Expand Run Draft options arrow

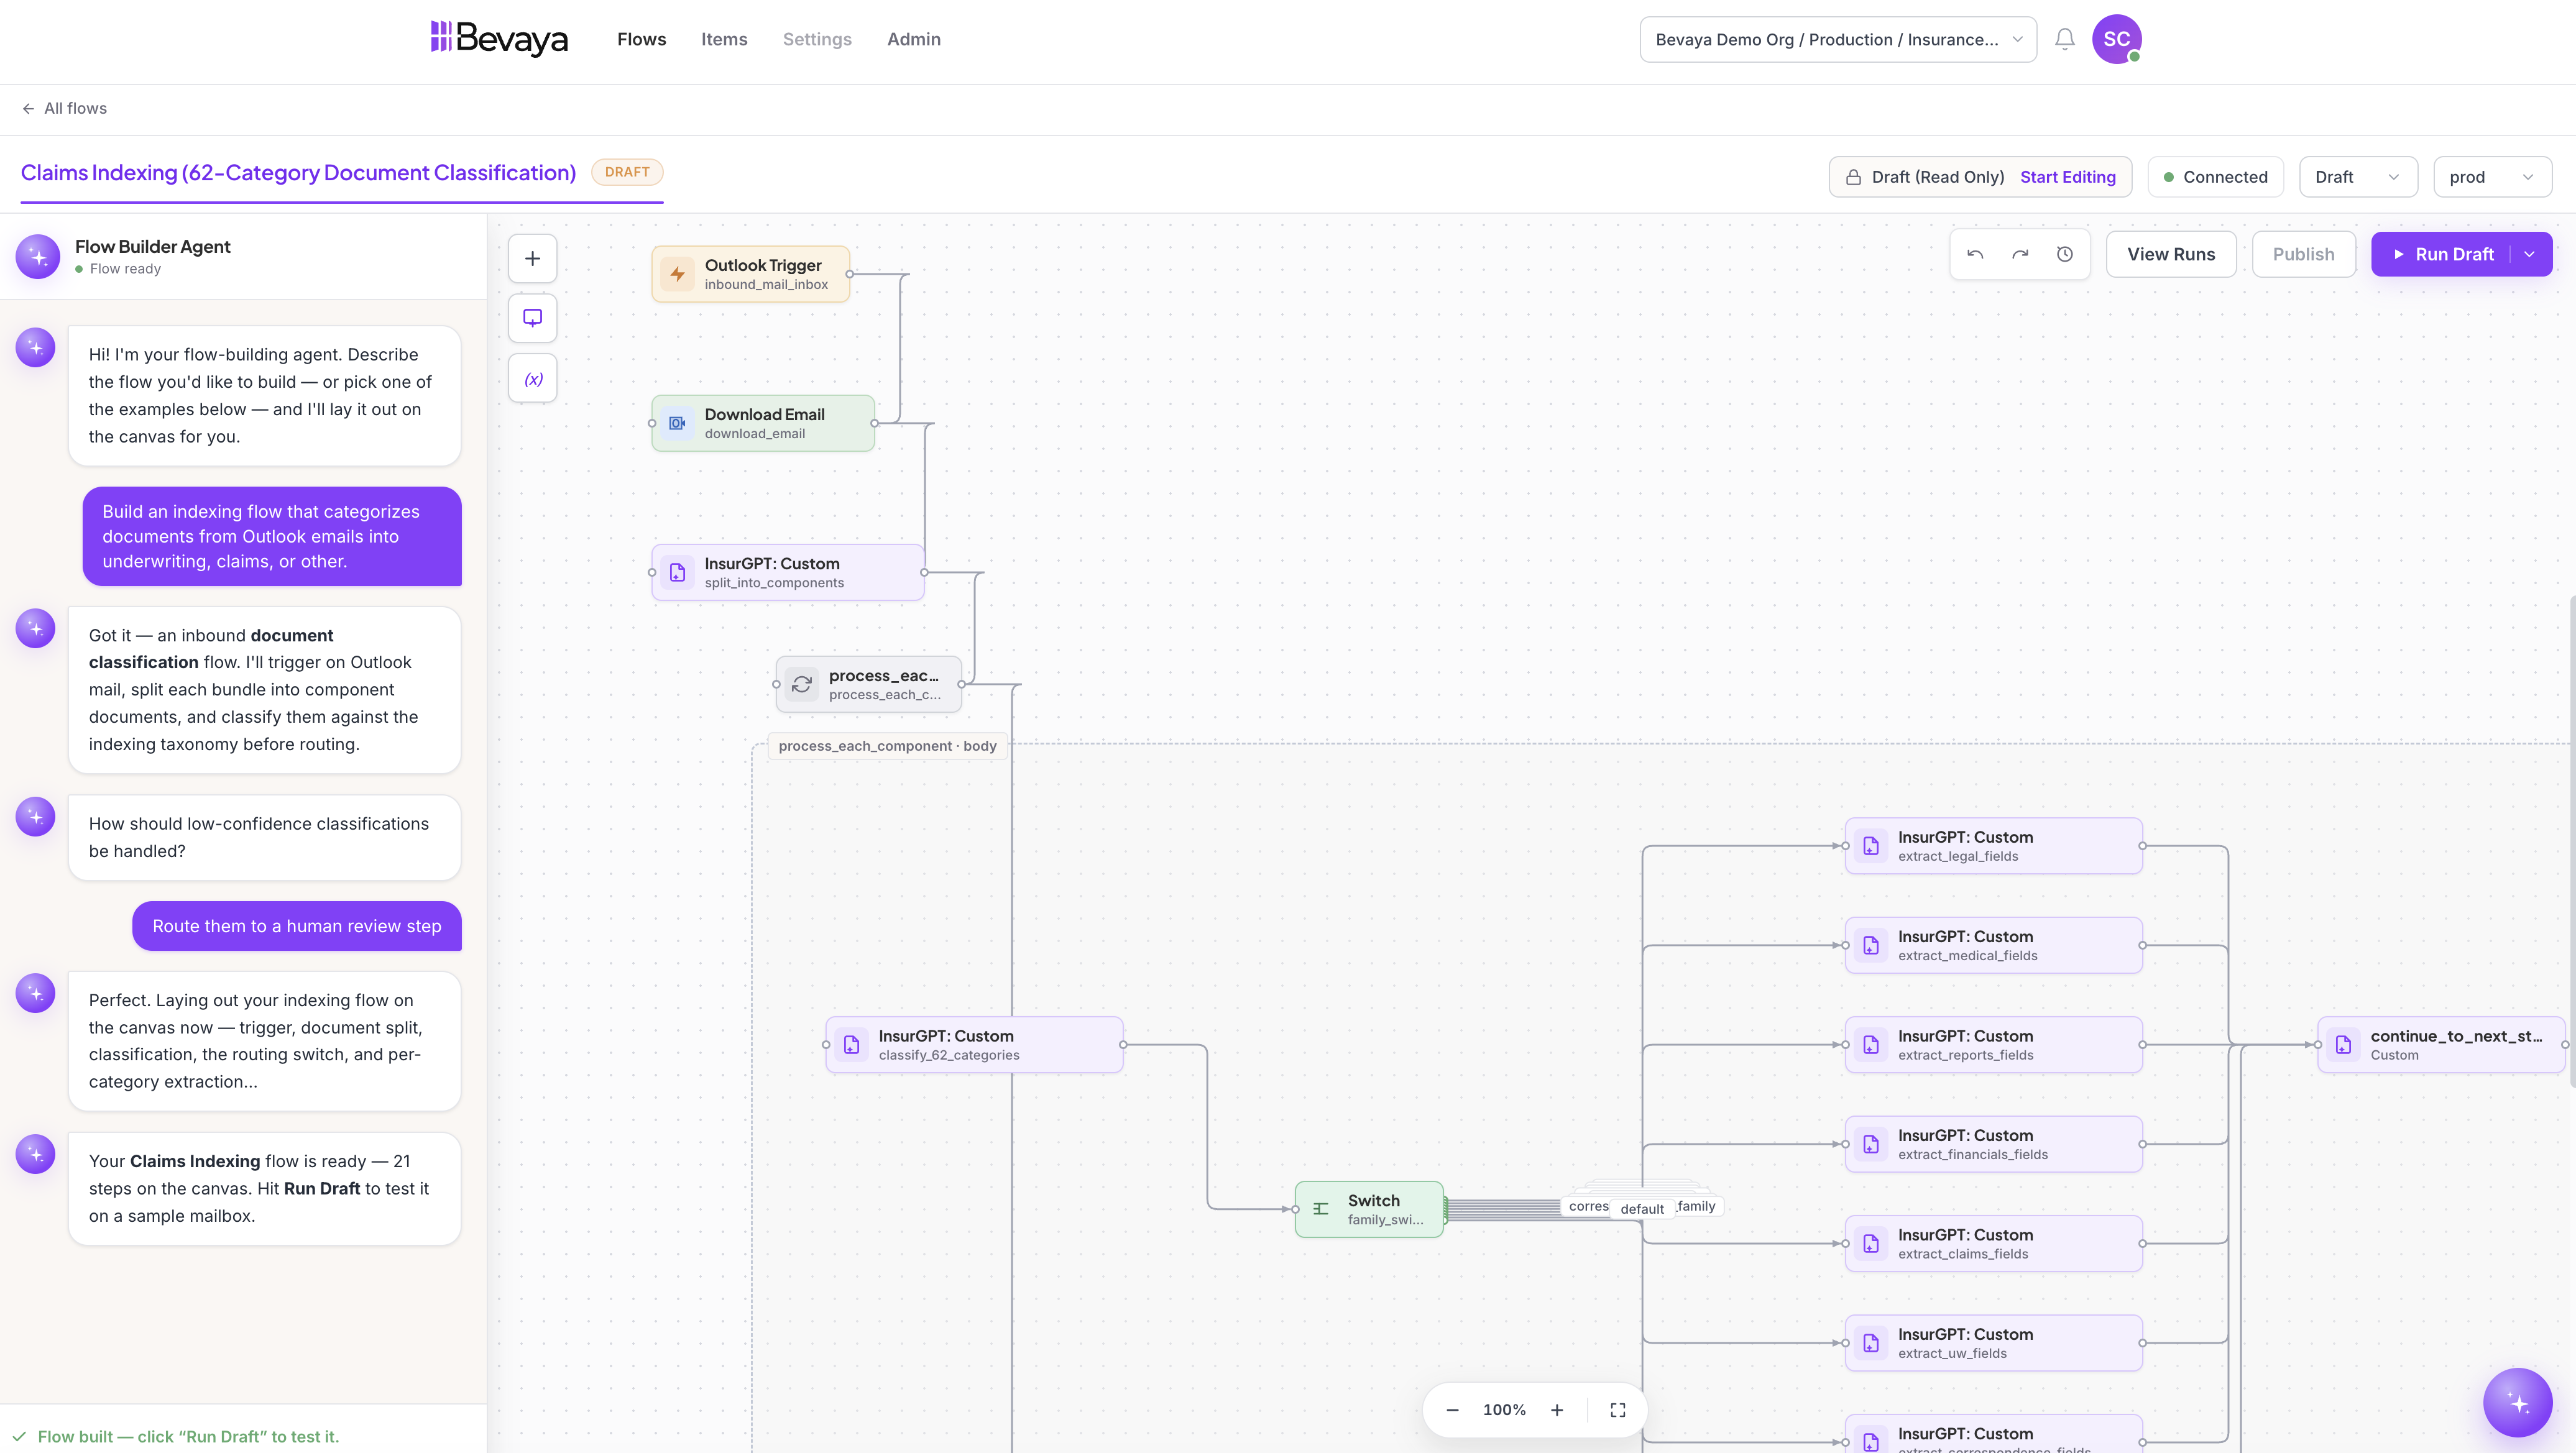point(2529,254)
